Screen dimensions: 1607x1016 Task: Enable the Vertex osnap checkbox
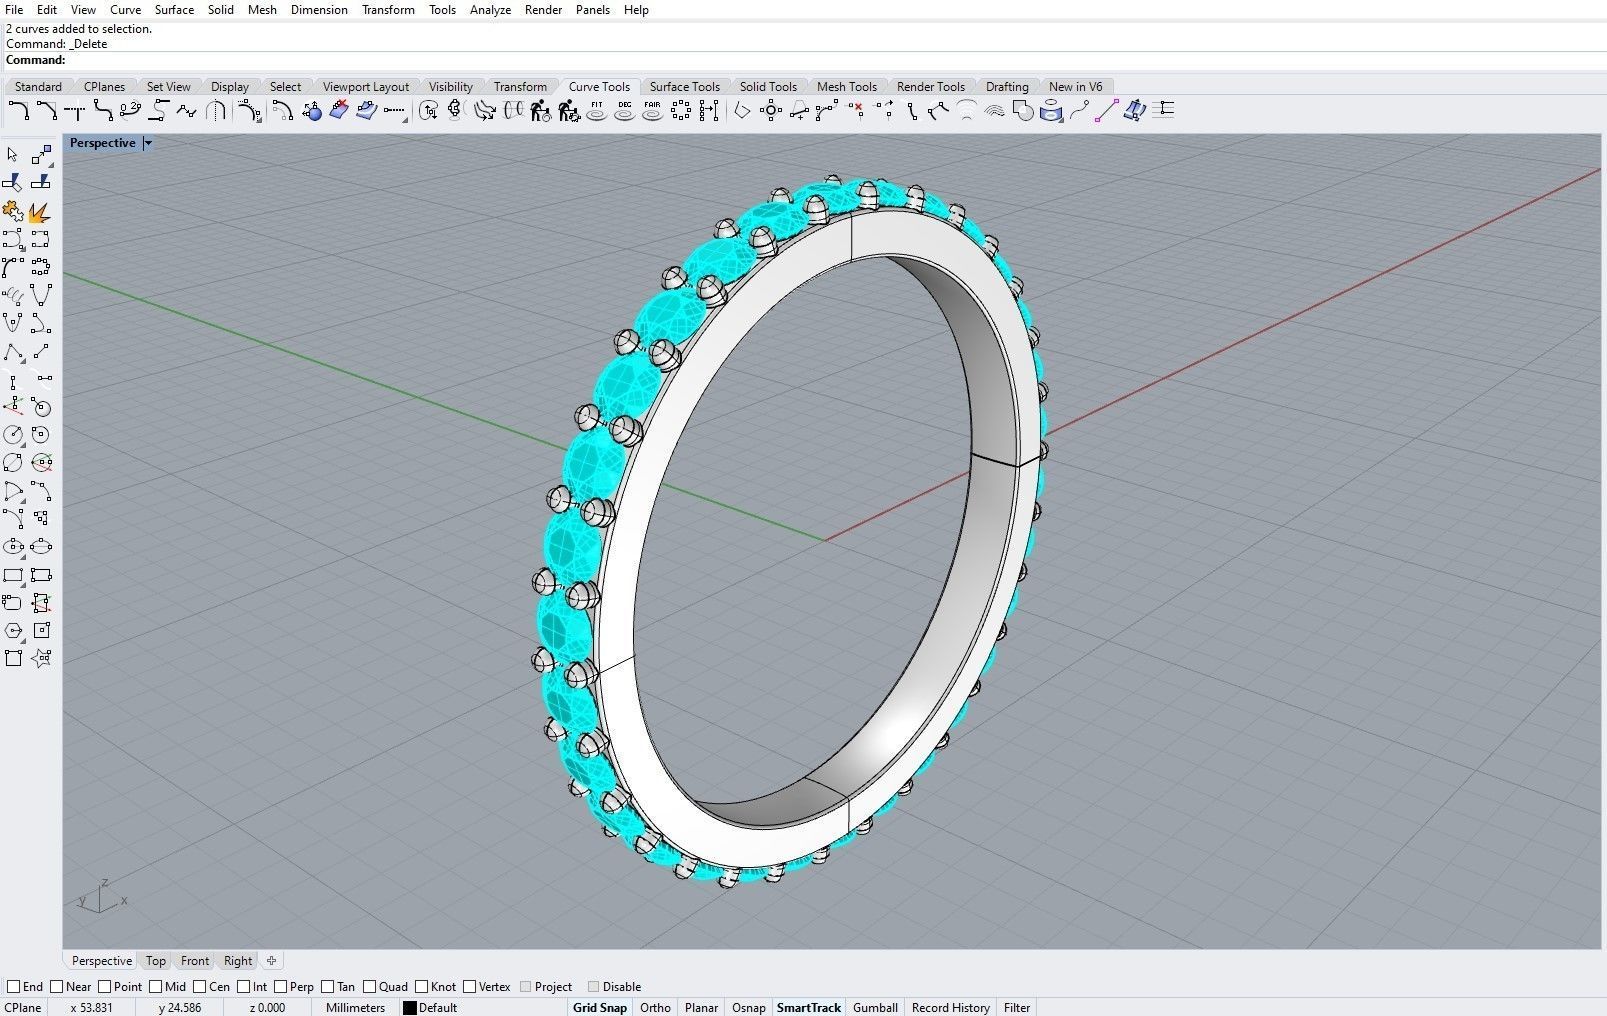pos(470,987)
